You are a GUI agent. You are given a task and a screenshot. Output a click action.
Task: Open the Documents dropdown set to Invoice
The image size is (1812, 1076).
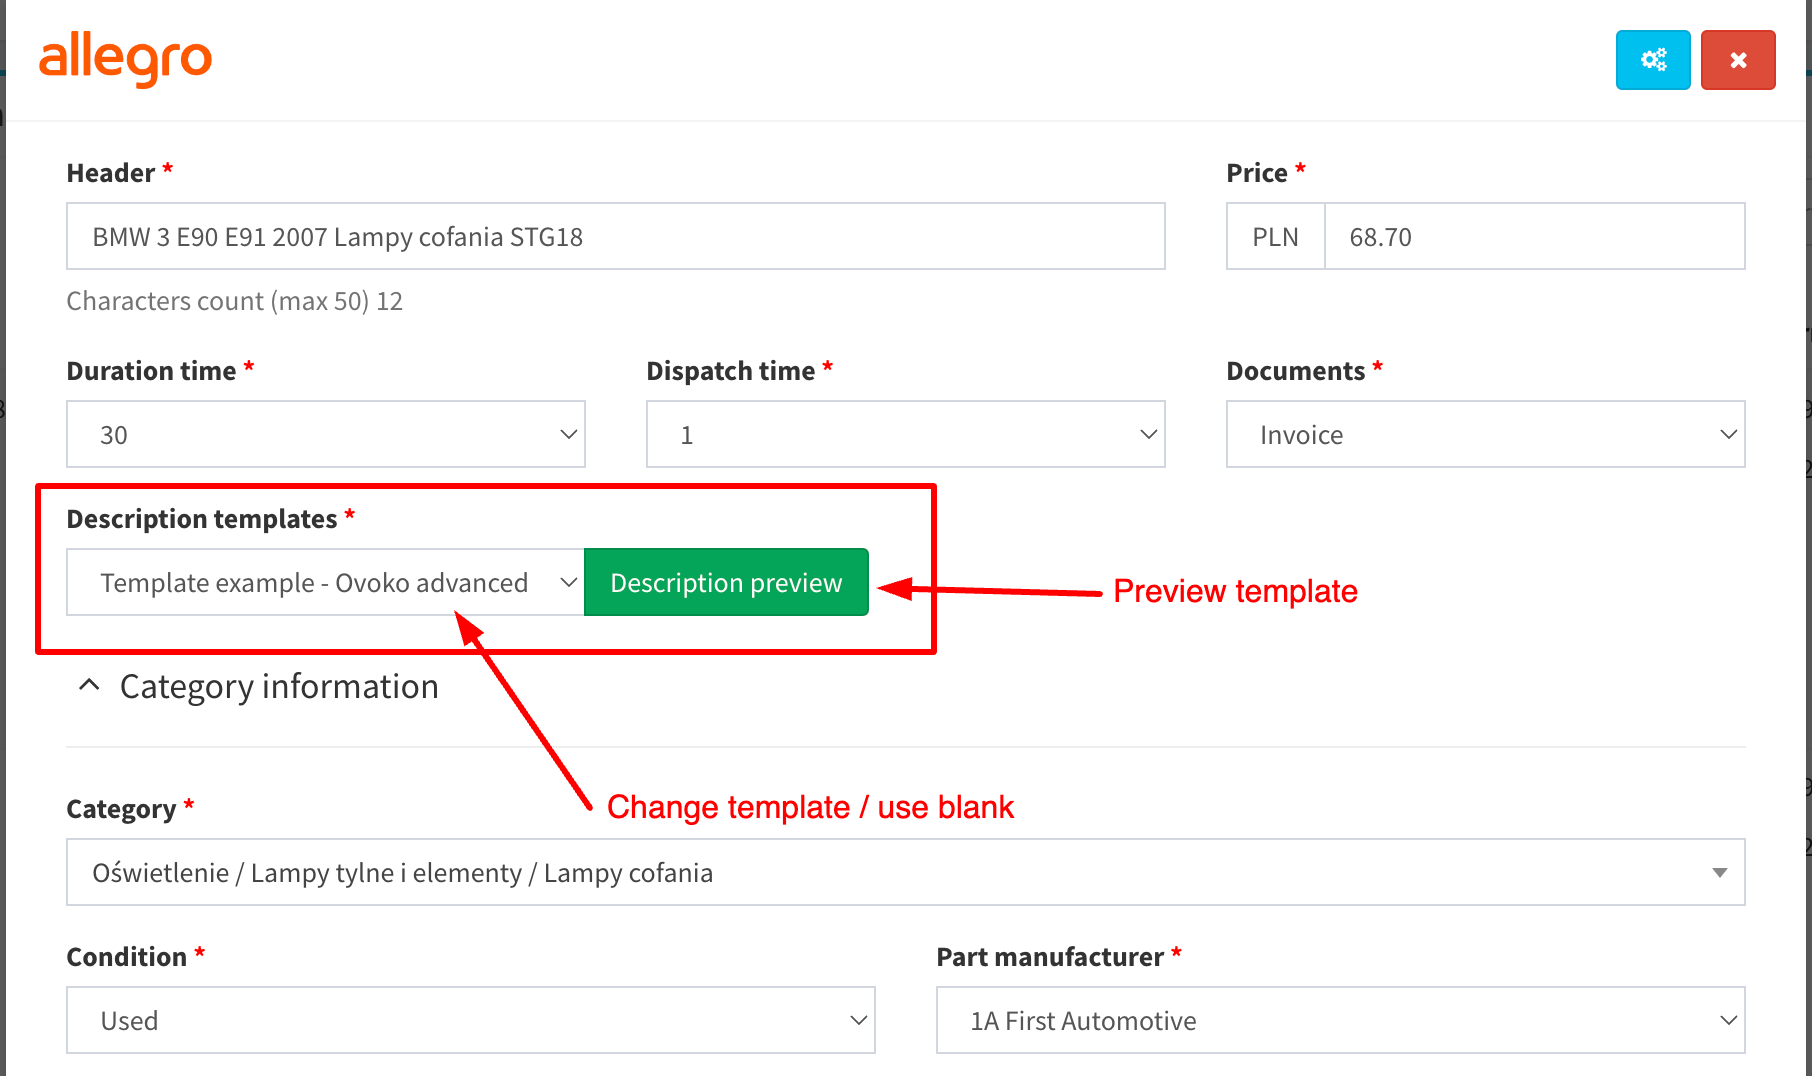click(x=1485, y=435)
